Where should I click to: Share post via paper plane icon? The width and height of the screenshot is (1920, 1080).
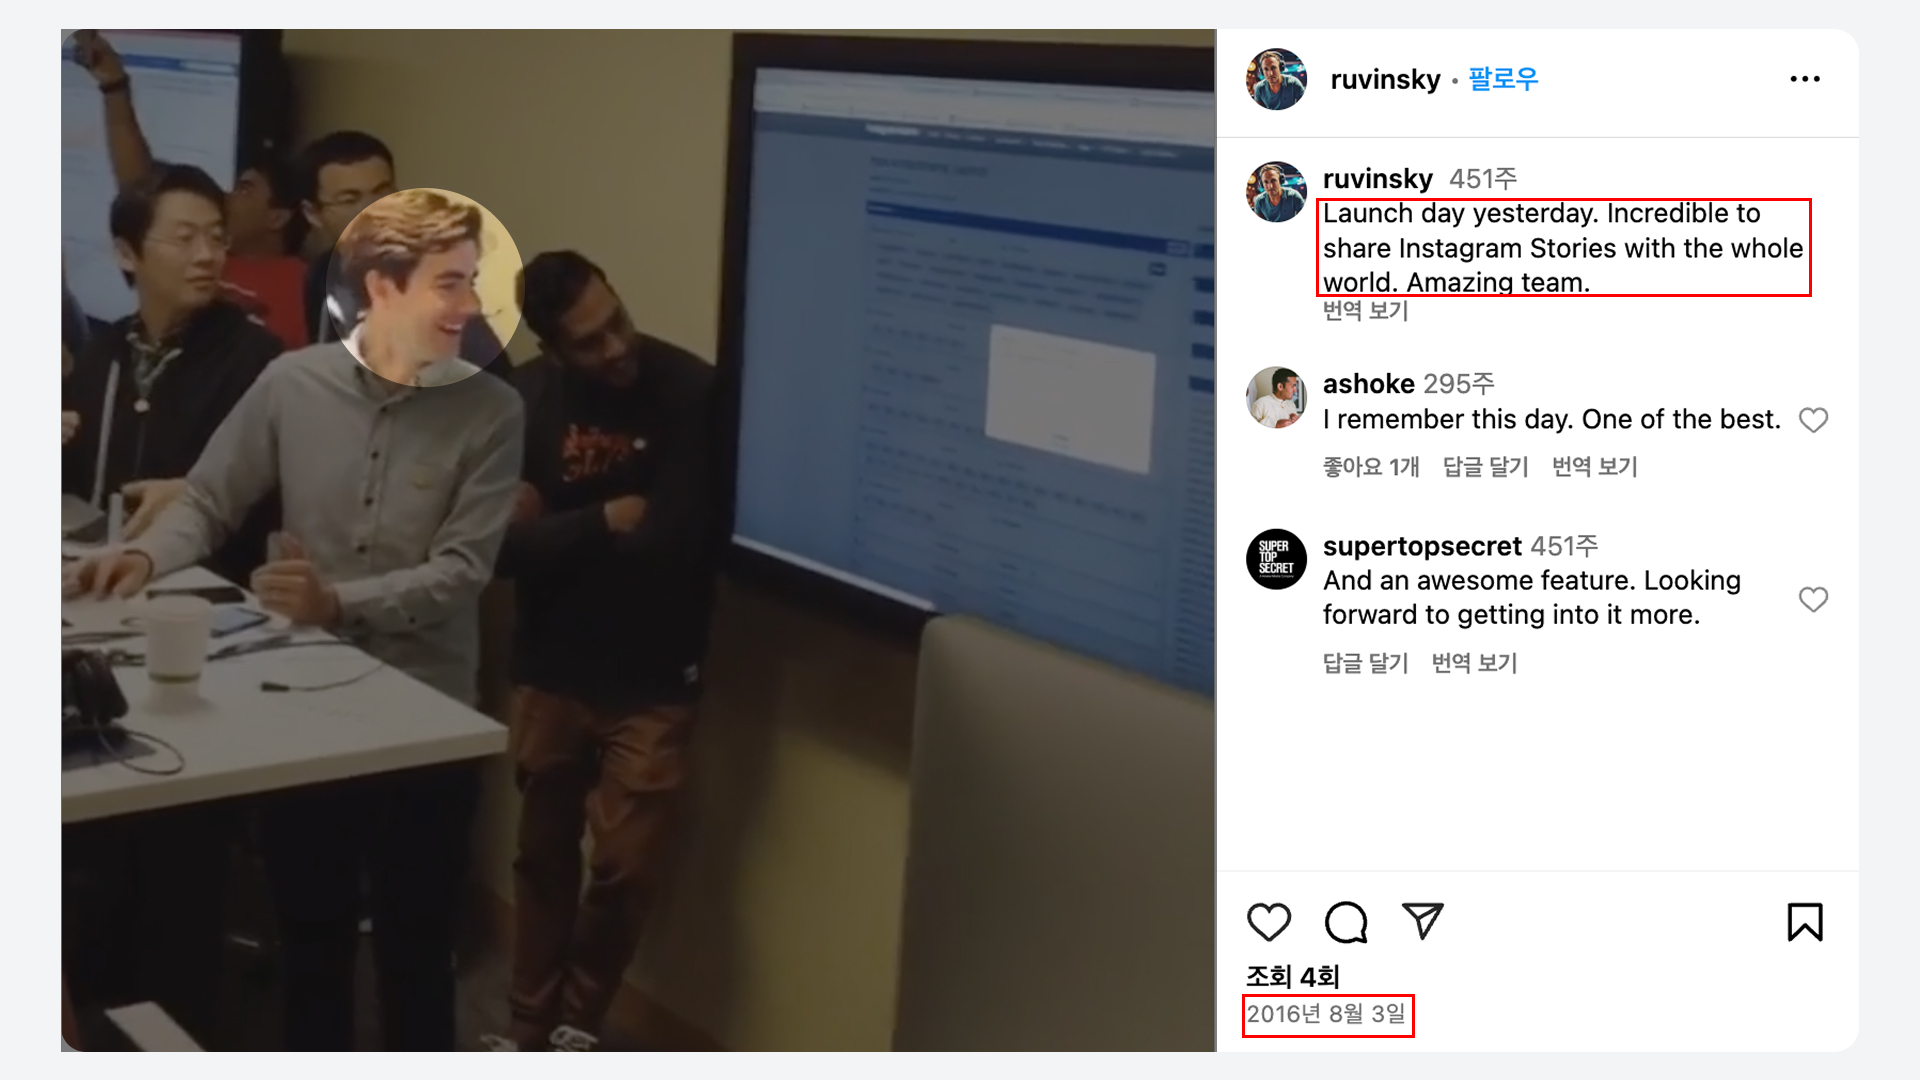coord(1423,921)
